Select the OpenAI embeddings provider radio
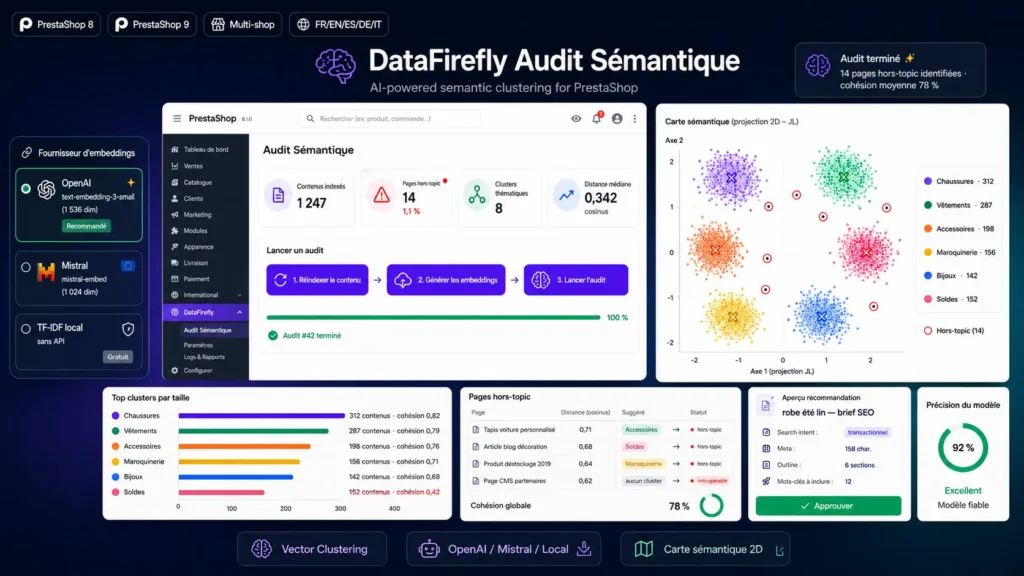This screenshot has width=1024, height=576. click(25, 189)
